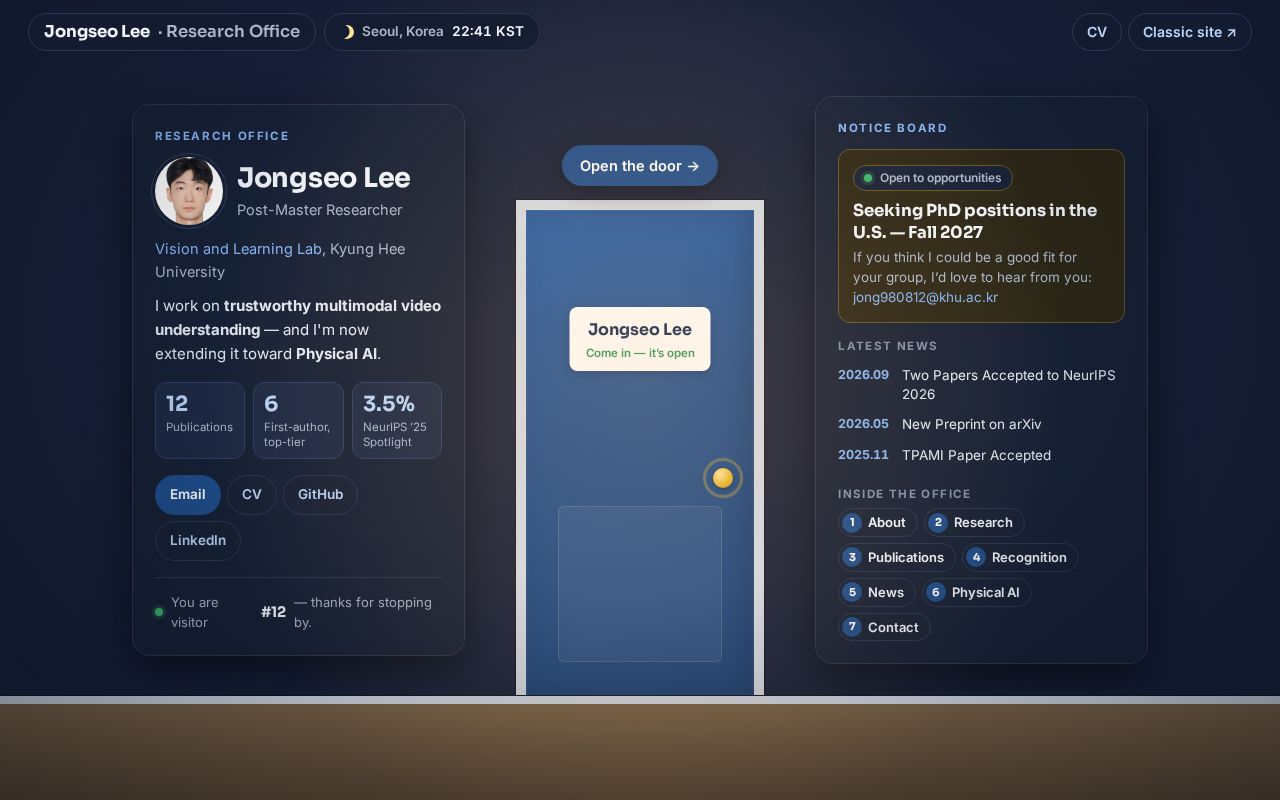Click the Email button in profile card
This screenshot has width=1280, height=800.
(x=188, y=495)
